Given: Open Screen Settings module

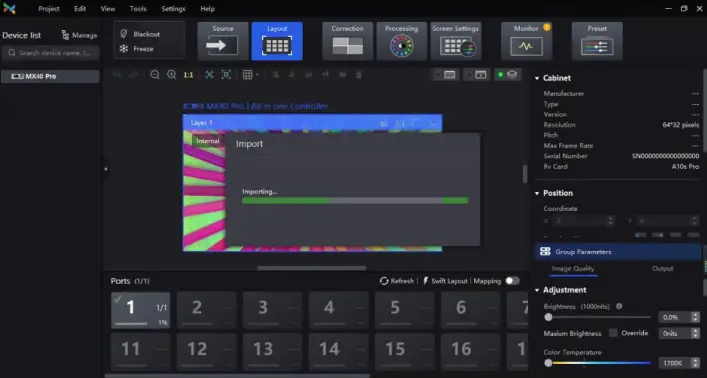Looking at the screenshot, I should pos(456,41).
